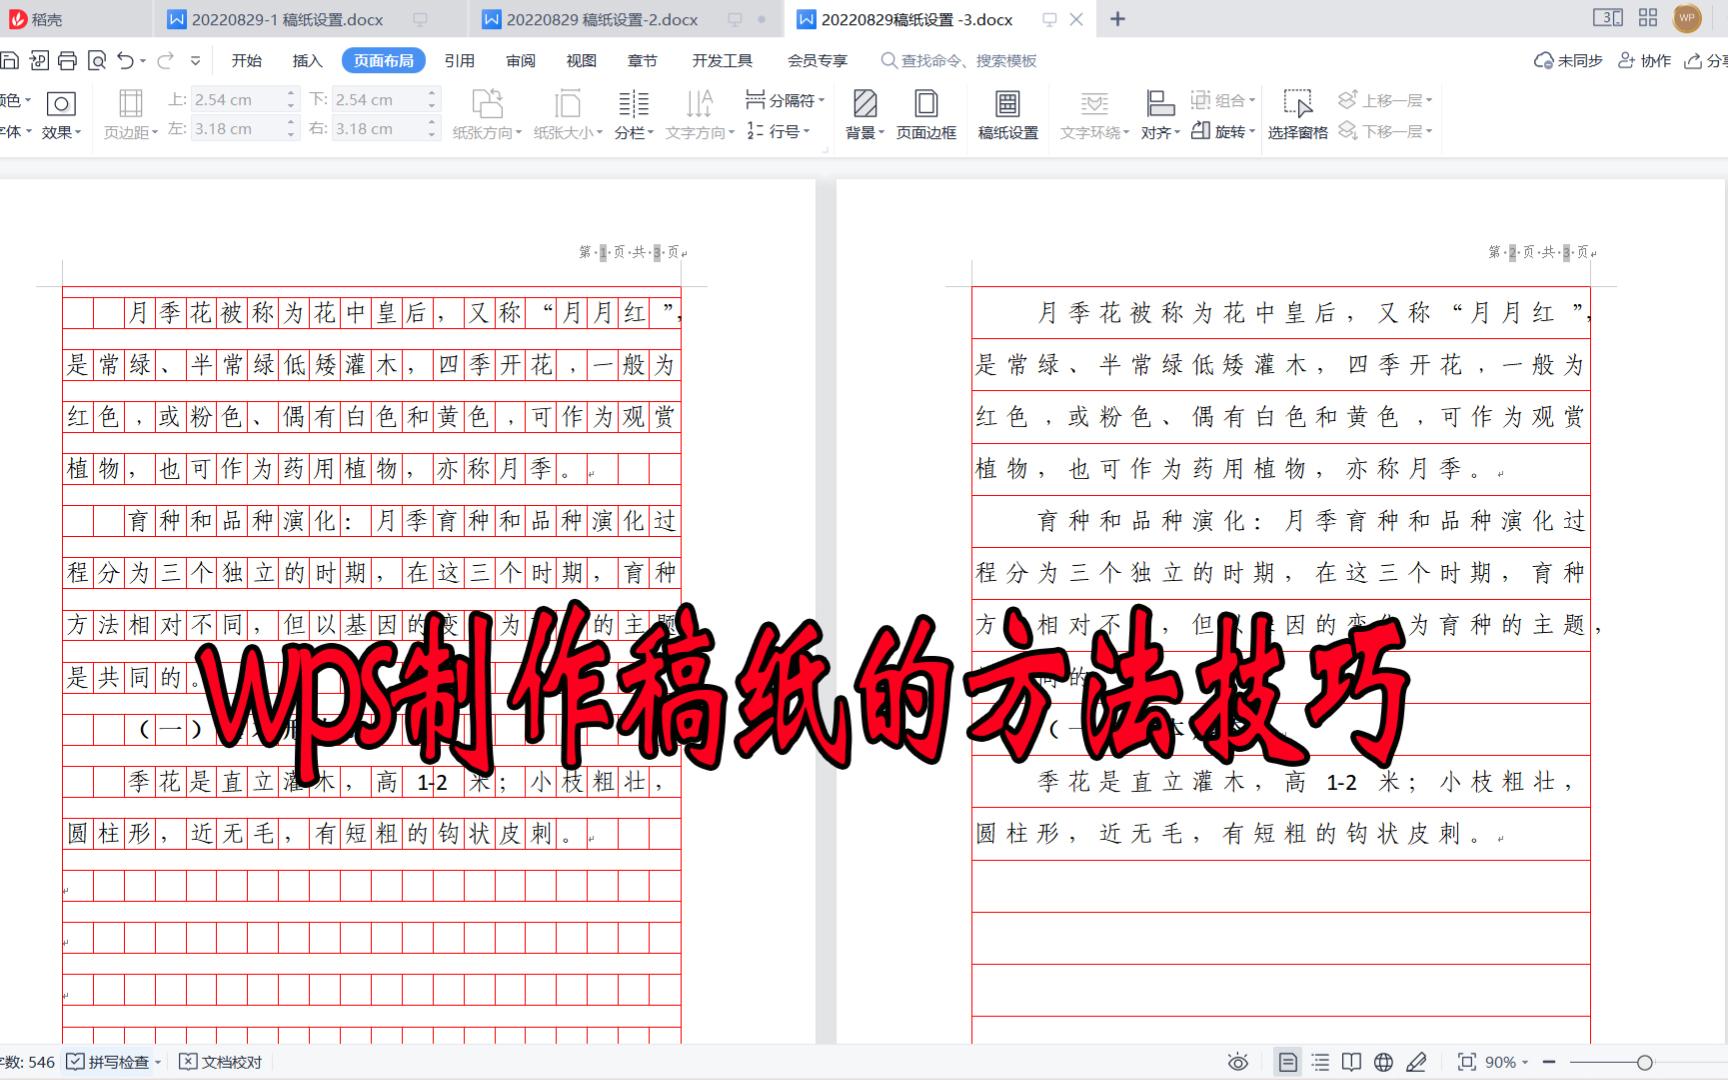1728x1080 pixels.
Task: Click the user avatar in title bar
Action: click(x=1687, y=18)
